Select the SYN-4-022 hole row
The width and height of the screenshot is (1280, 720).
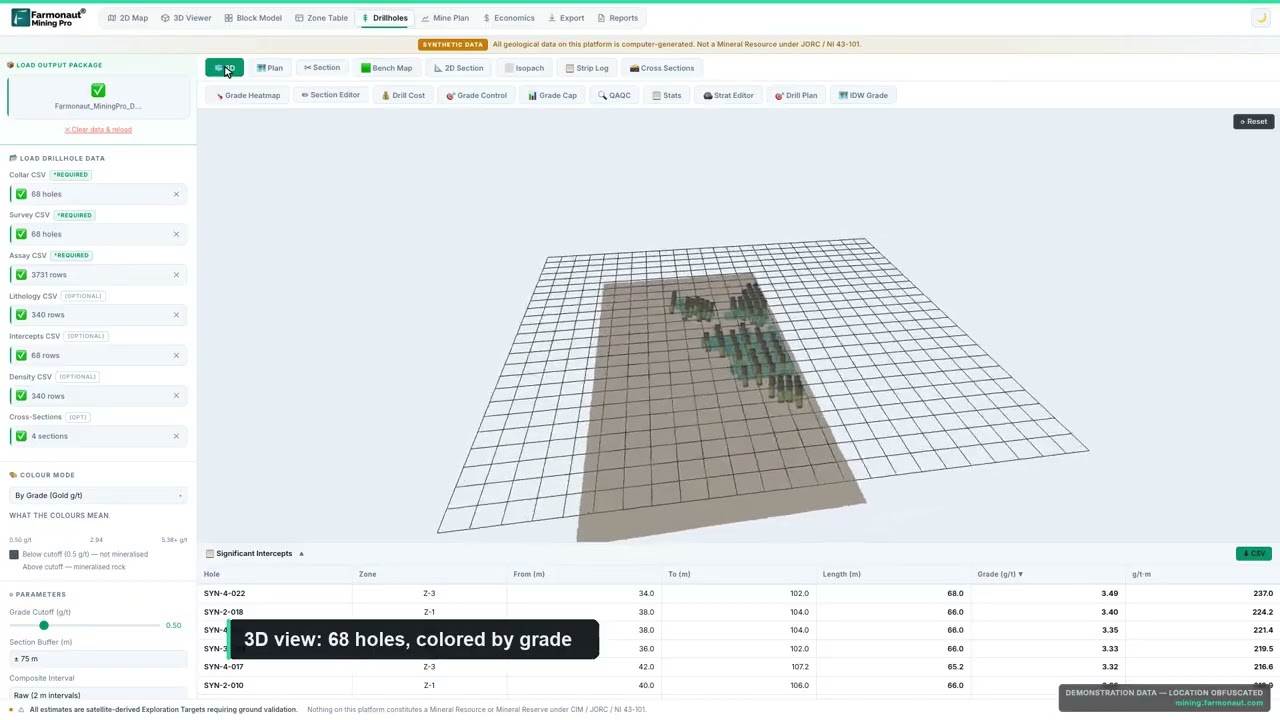(738, 593)
